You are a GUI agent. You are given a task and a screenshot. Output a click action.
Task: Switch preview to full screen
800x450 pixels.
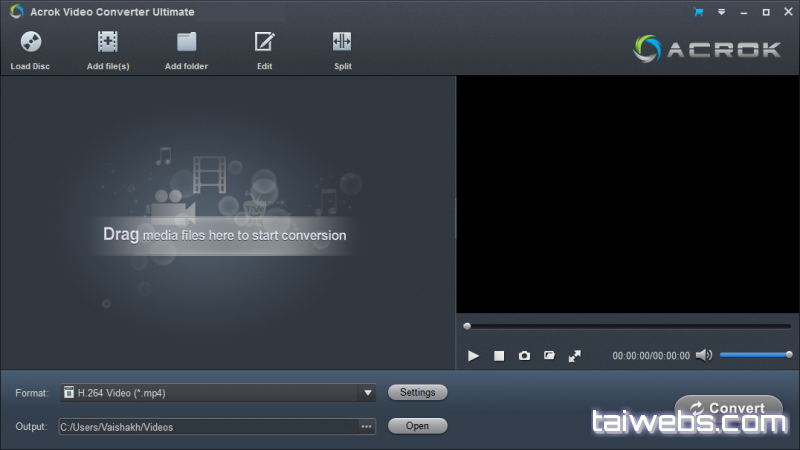[x=574, y=356]
